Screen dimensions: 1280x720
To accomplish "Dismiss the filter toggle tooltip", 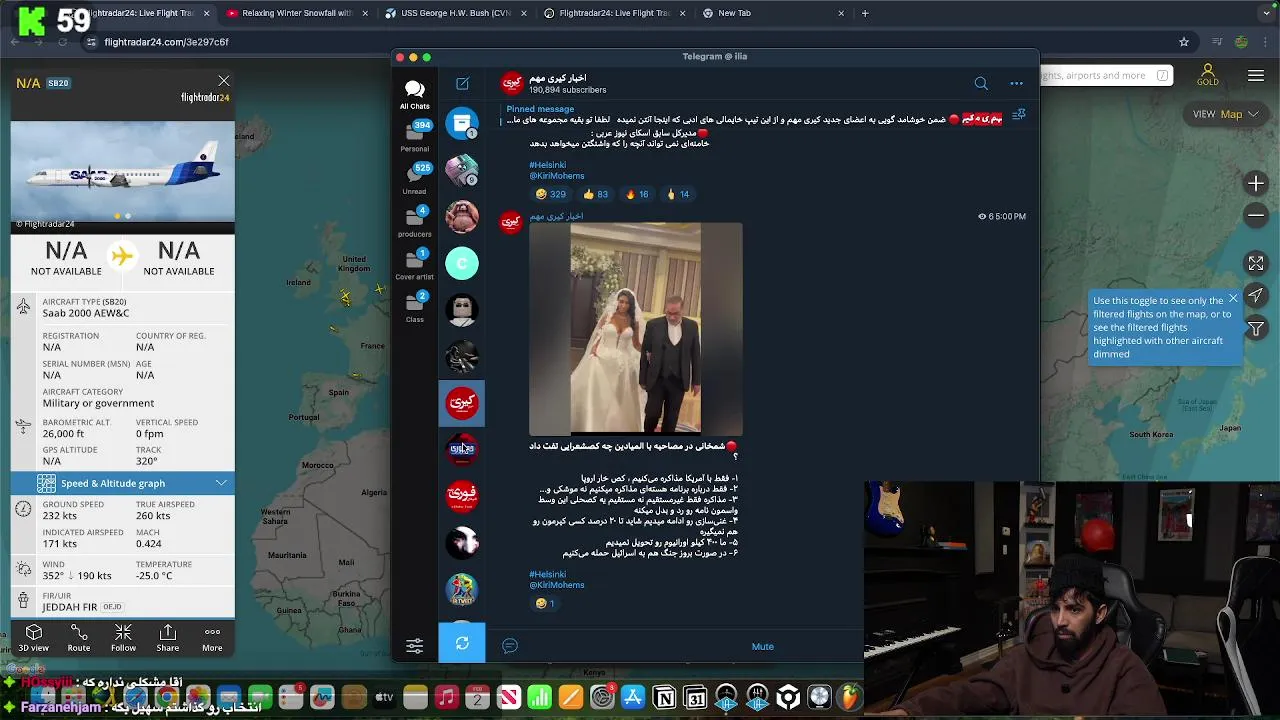I will coord(1233,298).
